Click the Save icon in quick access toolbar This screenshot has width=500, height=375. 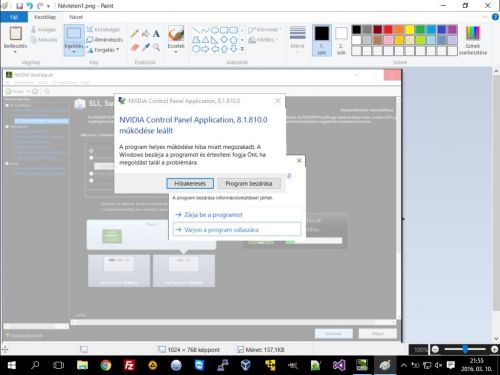[19, 6]
